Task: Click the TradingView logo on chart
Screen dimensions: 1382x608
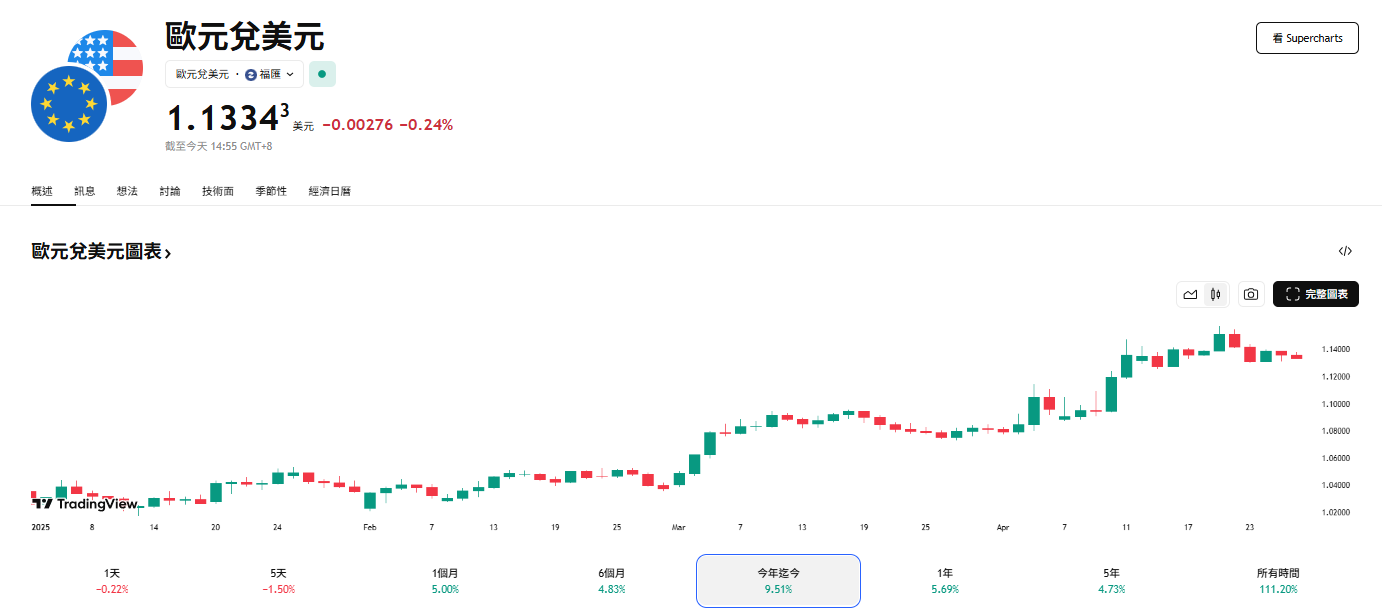Action: (x=84, y=504)
